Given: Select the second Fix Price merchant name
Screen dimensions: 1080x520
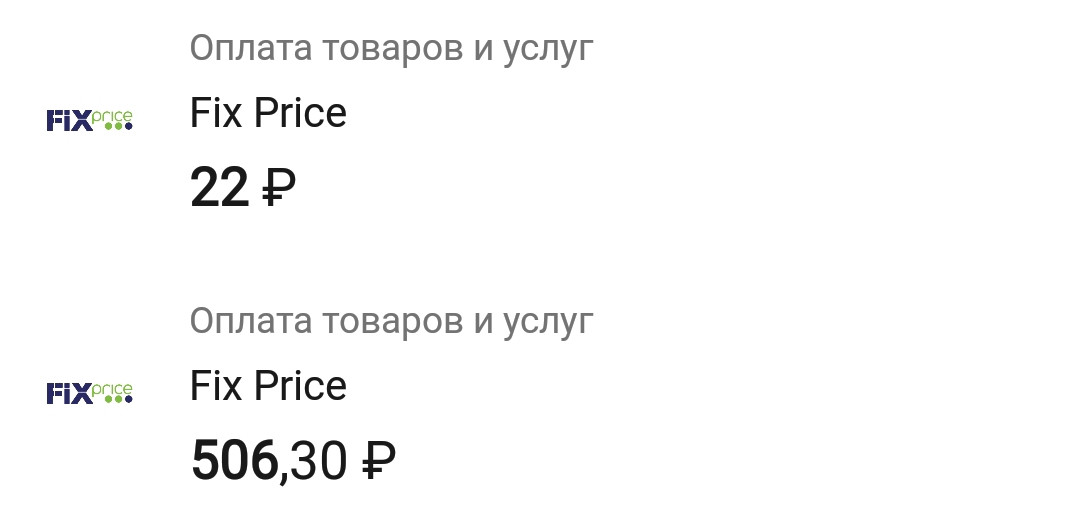Looking at the screenshot, I should point(268,386).
